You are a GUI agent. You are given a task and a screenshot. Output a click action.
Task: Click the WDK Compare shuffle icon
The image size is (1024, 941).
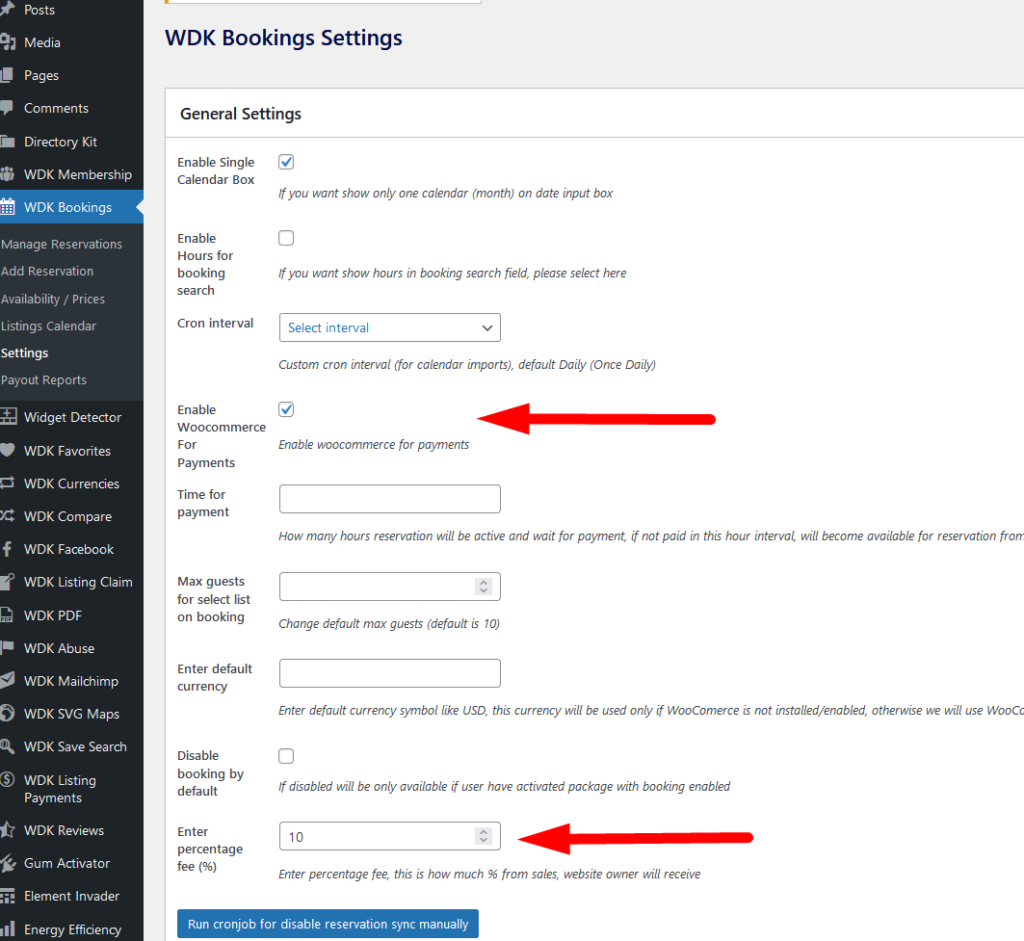7,516
